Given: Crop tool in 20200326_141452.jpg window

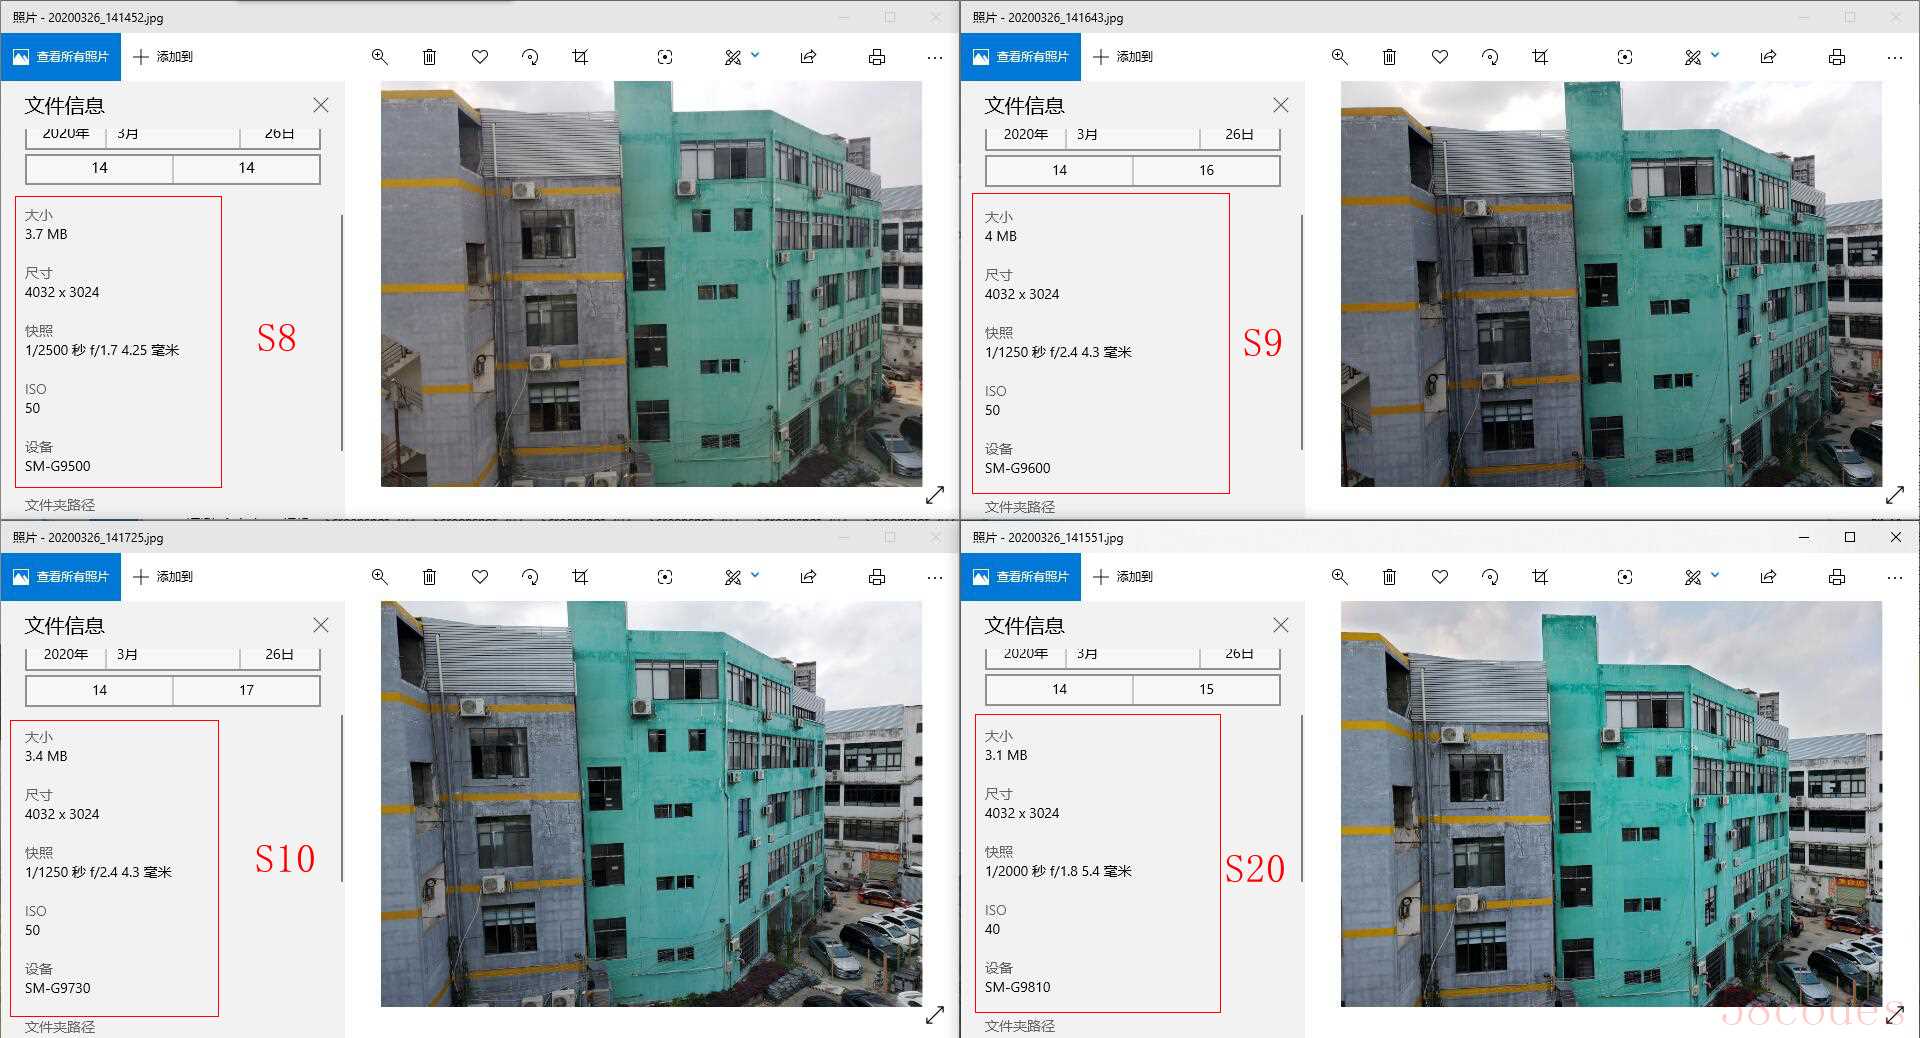Looking at the screenshot, I should pos(580,57).
